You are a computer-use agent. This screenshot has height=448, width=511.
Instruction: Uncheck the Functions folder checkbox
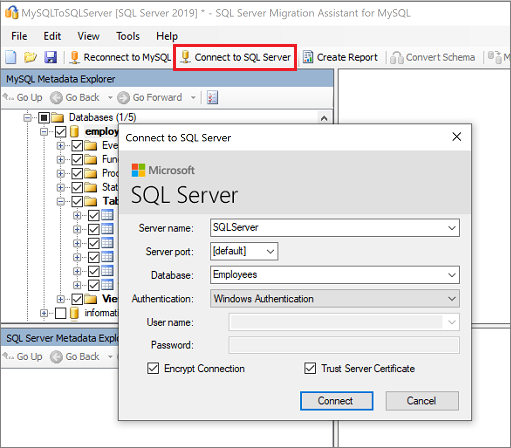77,160
